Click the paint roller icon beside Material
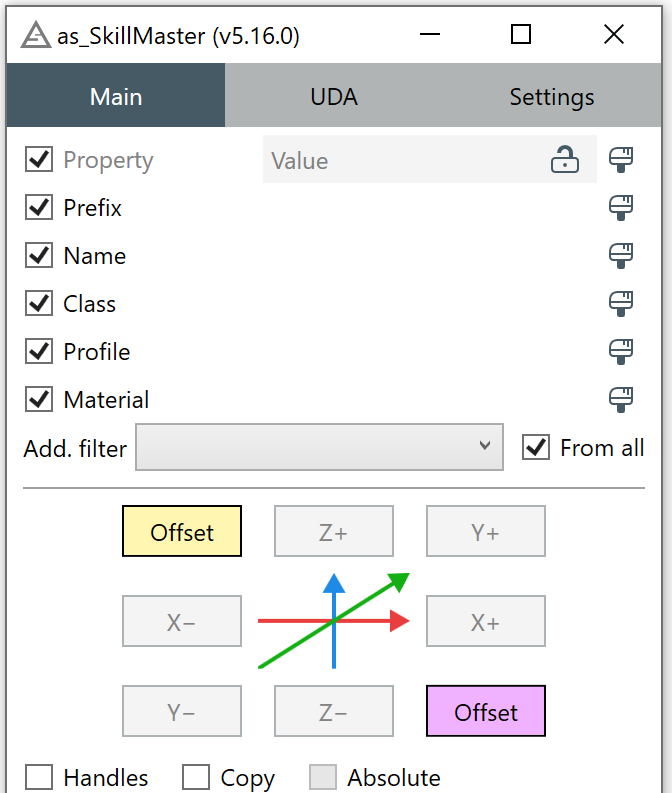Screen dimensions: 672x793 [x=621, y=400]
